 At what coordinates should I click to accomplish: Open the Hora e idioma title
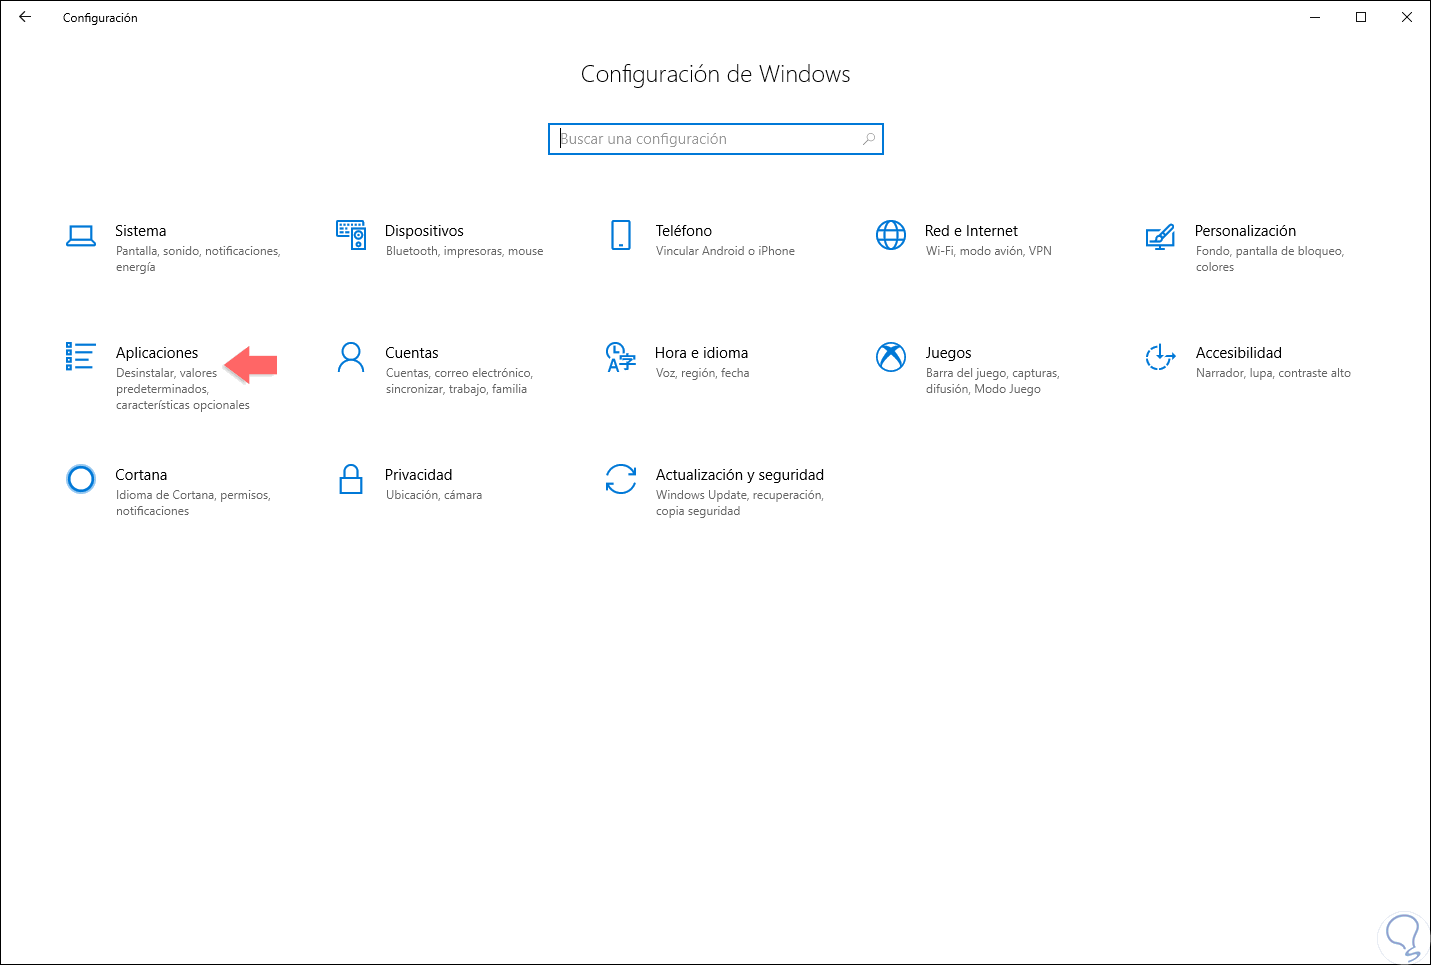tap(702, 353)
